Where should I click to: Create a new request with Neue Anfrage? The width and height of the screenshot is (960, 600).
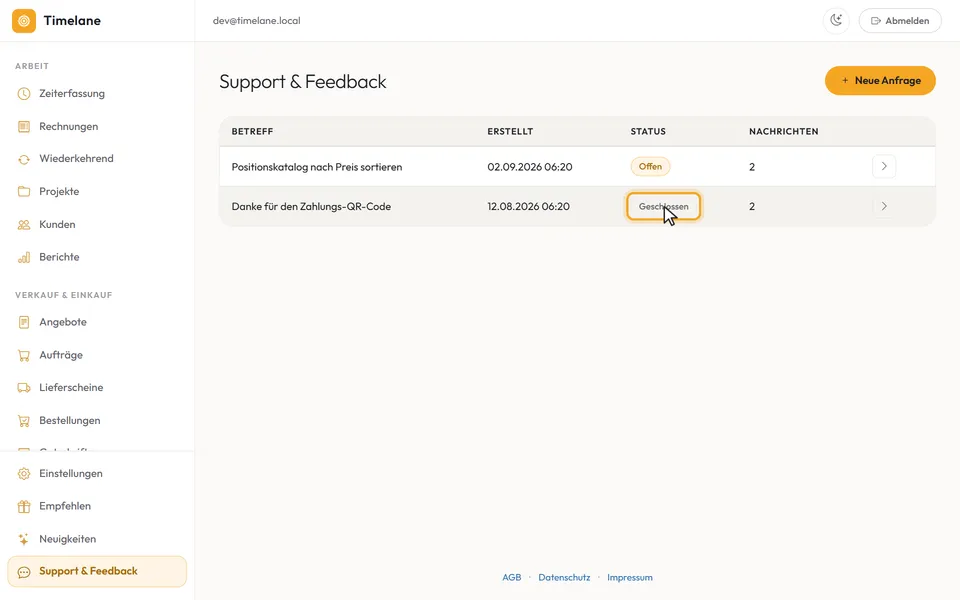pos(880,81)
